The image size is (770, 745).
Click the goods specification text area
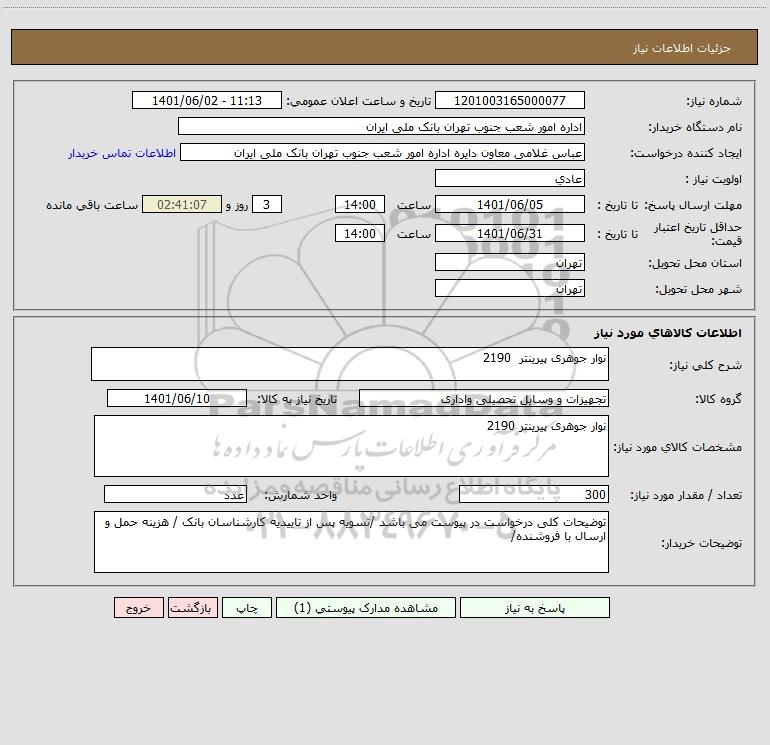(351, 446)
